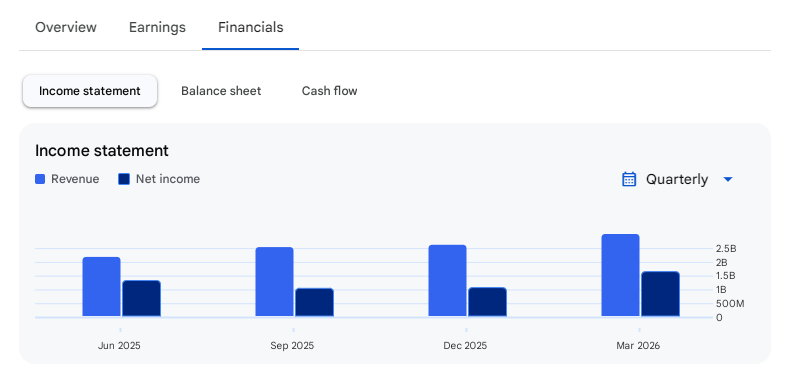The height and width of the screenshot is (387, 790).
Task: Select the Sep 2025 revenue bar
Action: [275, 282]
